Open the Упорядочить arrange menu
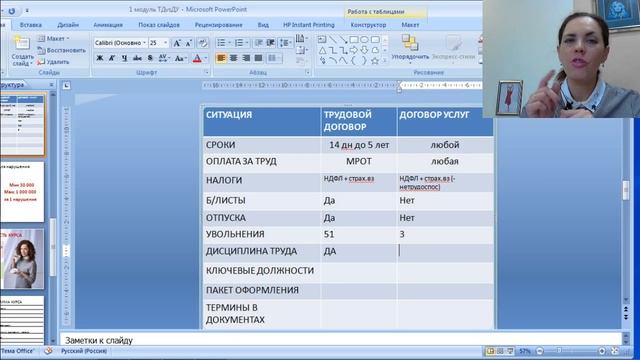 [x=410, y=48]
